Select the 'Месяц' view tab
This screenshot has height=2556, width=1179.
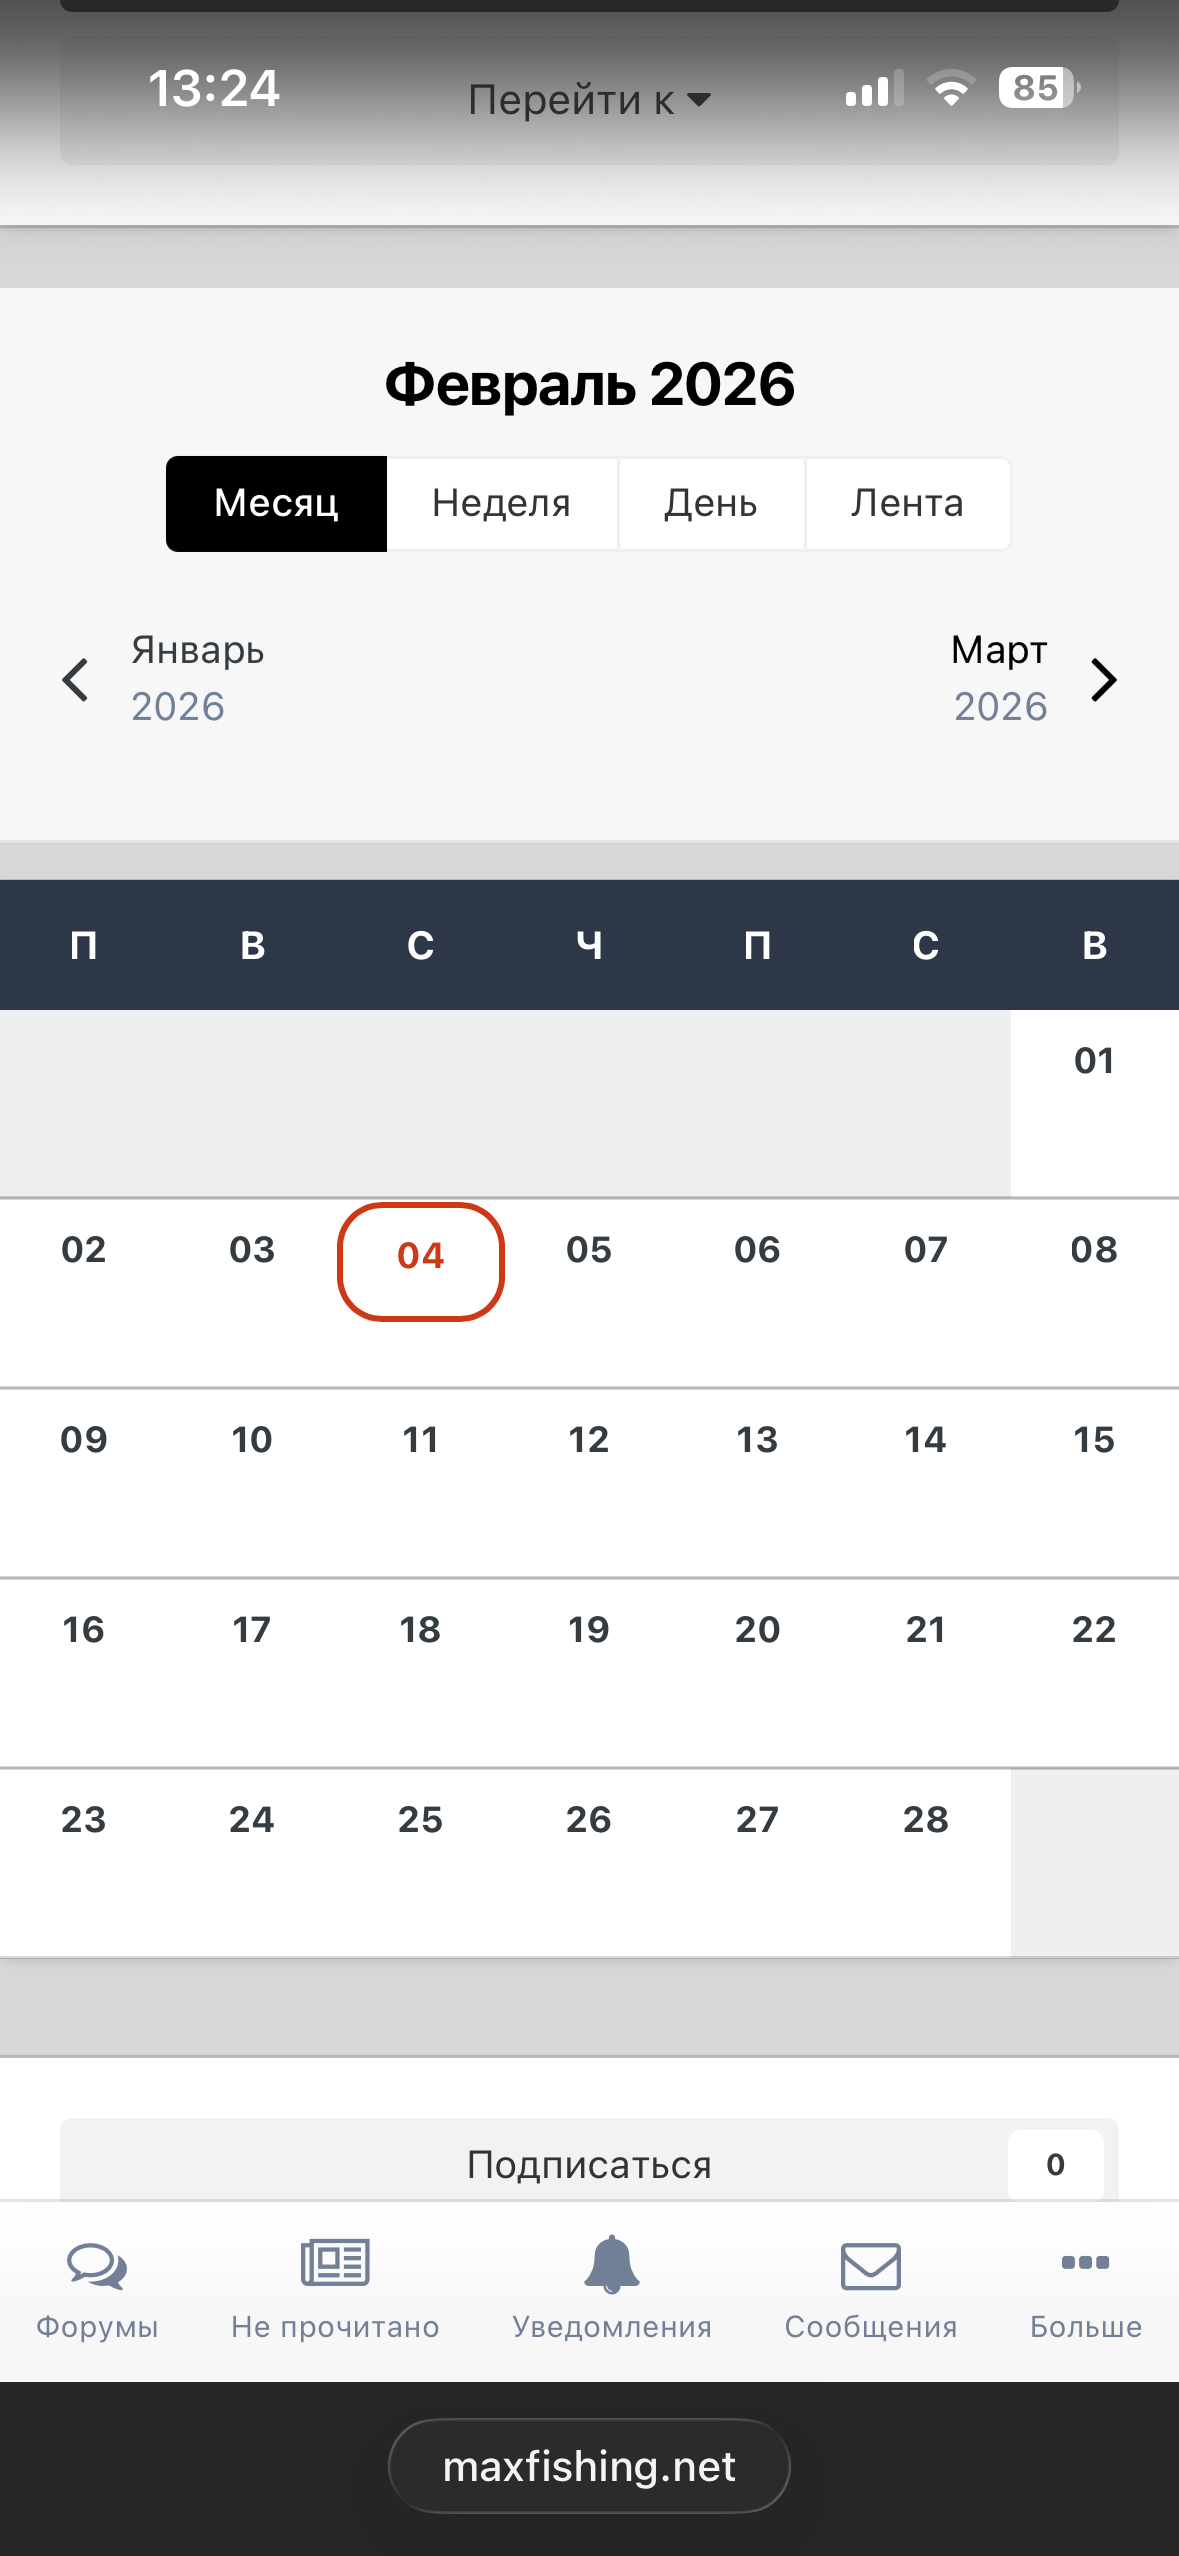pos(276,503)
